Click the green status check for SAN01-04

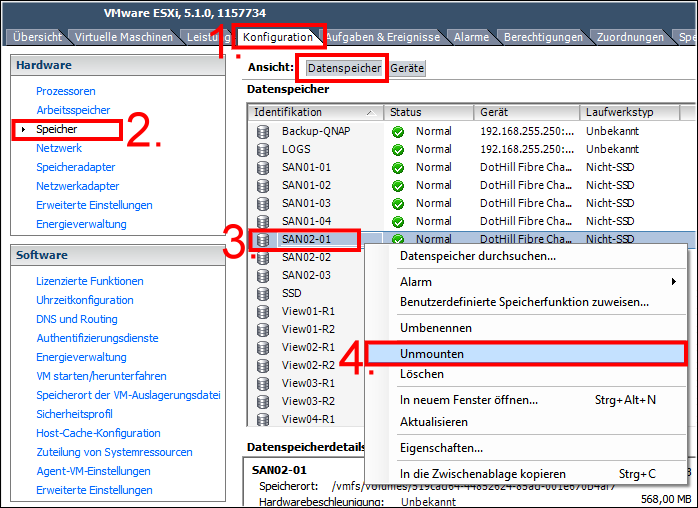[398, 221]
